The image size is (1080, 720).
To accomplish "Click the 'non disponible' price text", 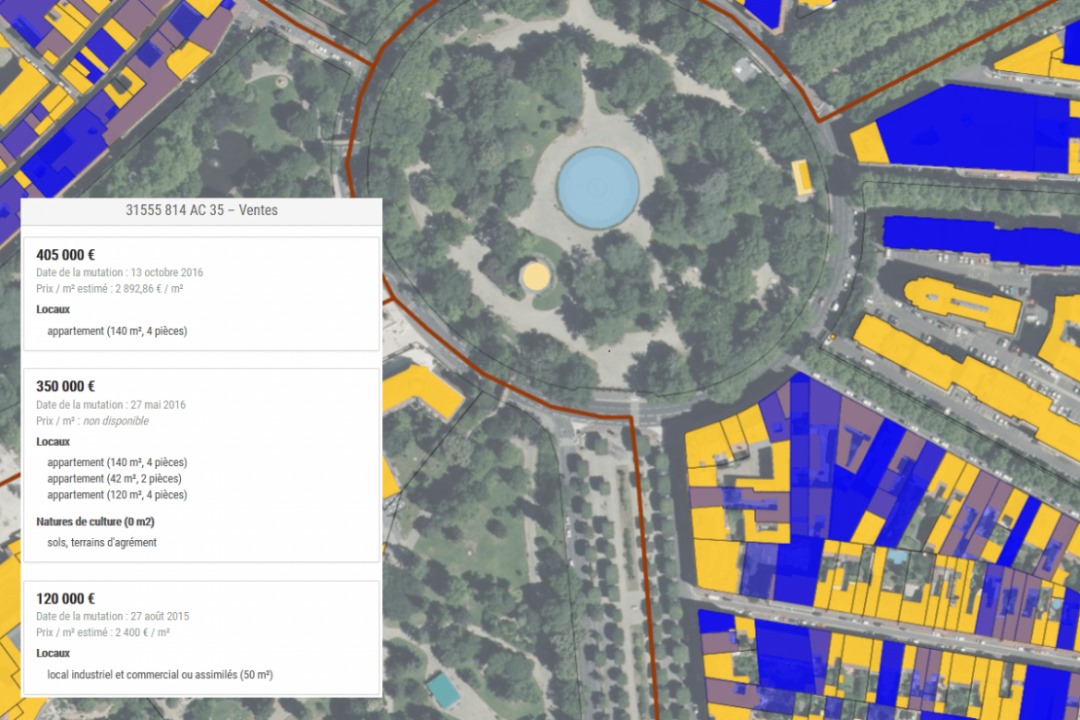I will tap(116, 421).
